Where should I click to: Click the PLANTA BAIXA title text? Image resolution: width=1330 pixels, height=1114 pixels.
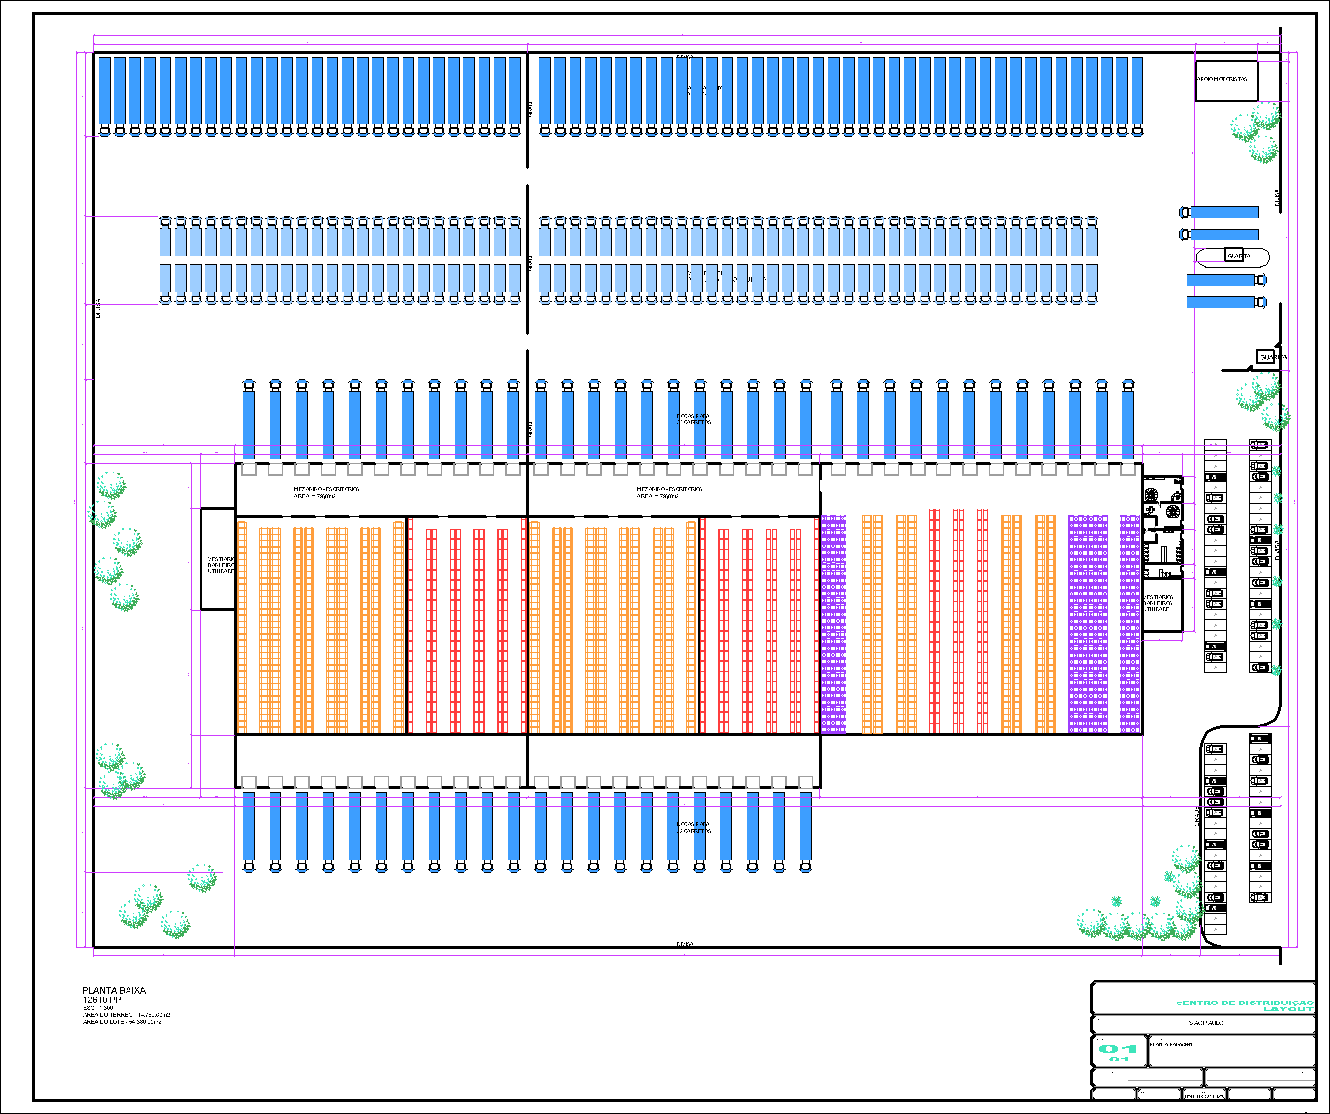tap(114, 991)
